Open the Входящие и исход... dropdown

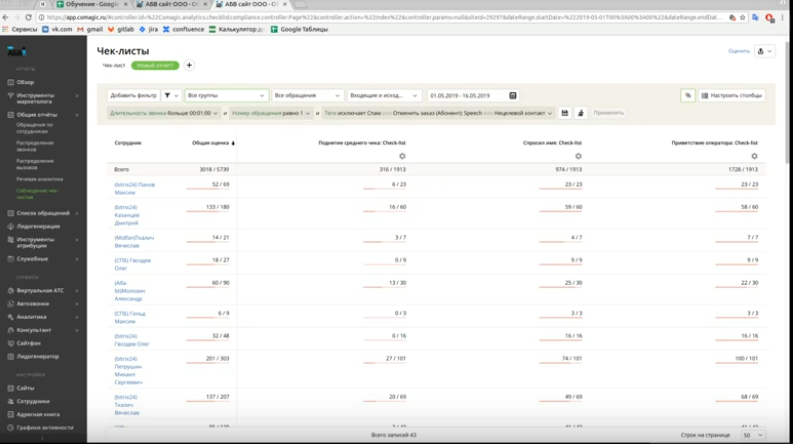(383, 95)
